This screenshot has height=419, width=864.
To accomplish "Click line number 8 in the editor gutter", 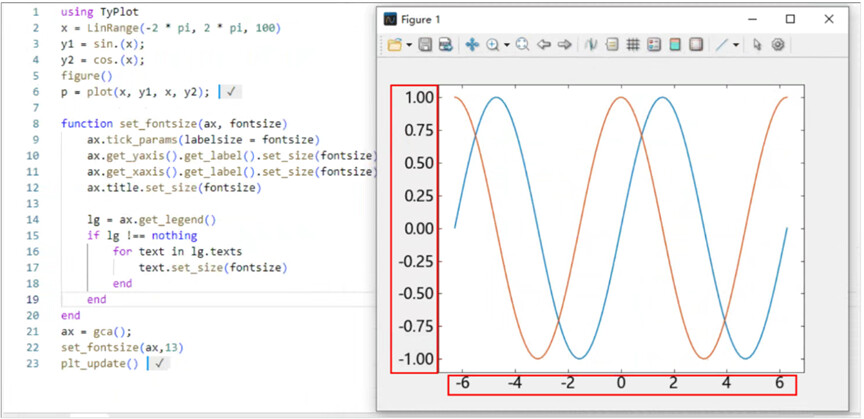I will 35,123.
